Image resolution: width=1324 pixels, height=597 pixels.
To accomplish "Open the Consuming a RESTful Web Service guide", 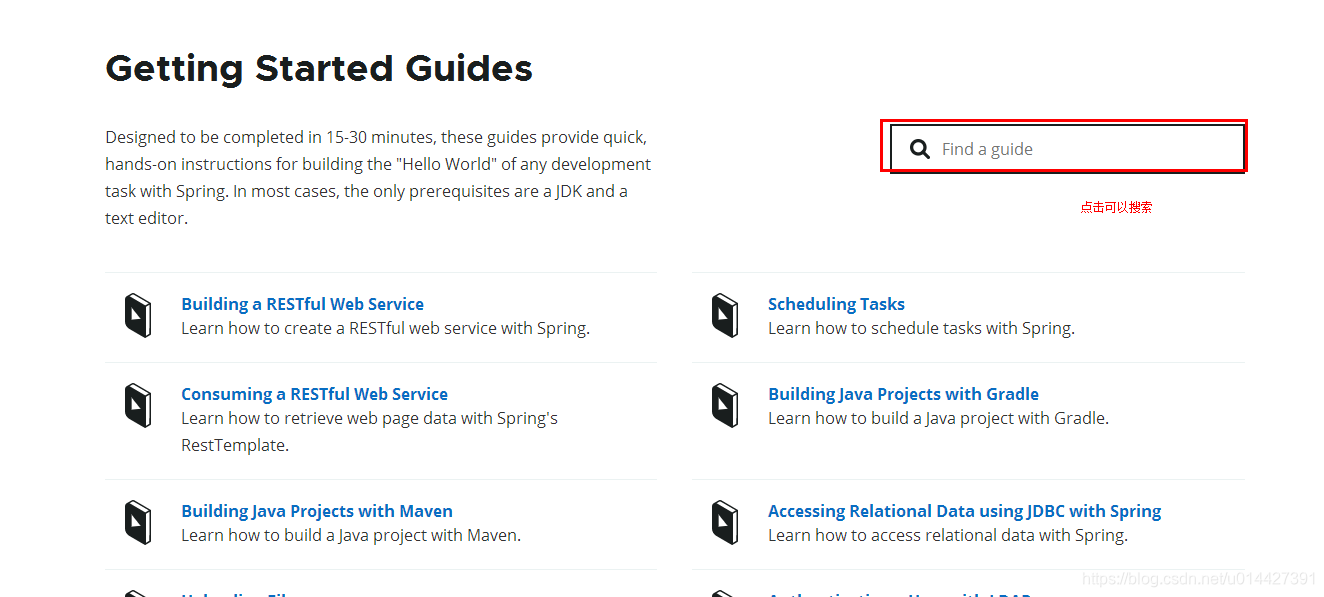I will tap(314, 394).
